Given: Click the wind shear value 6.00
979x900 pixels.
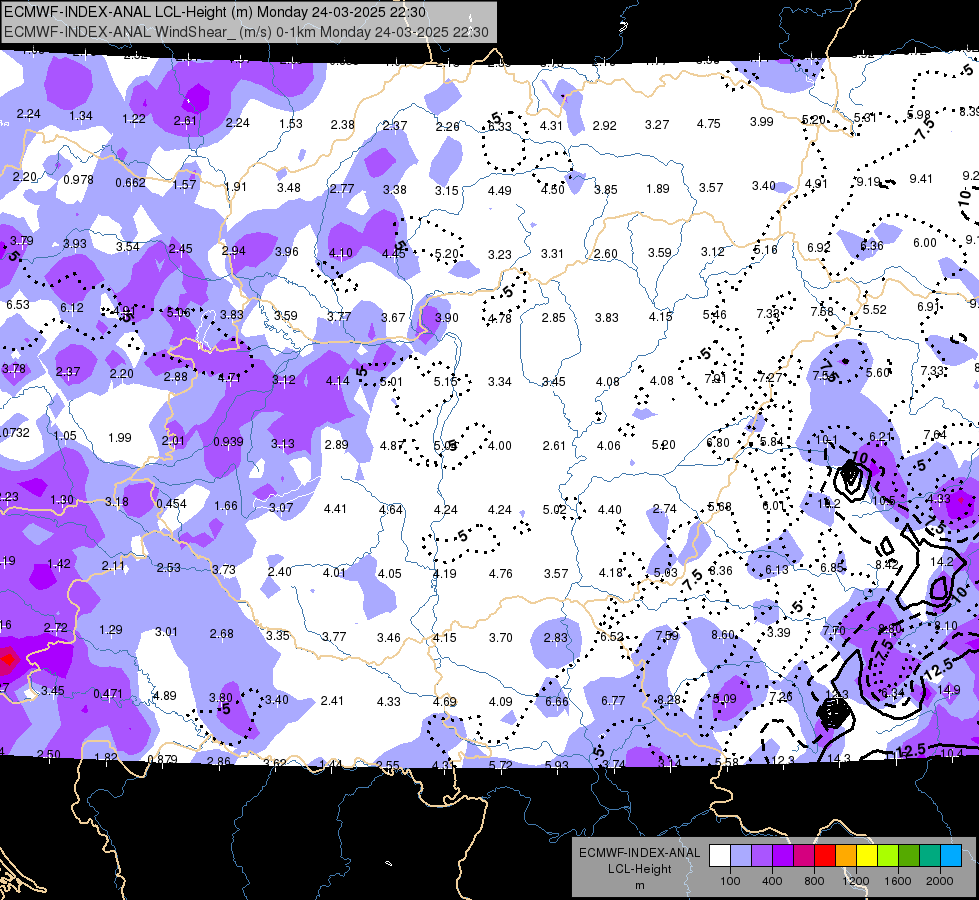Looking at the screenshot, I should coord(925,243).
